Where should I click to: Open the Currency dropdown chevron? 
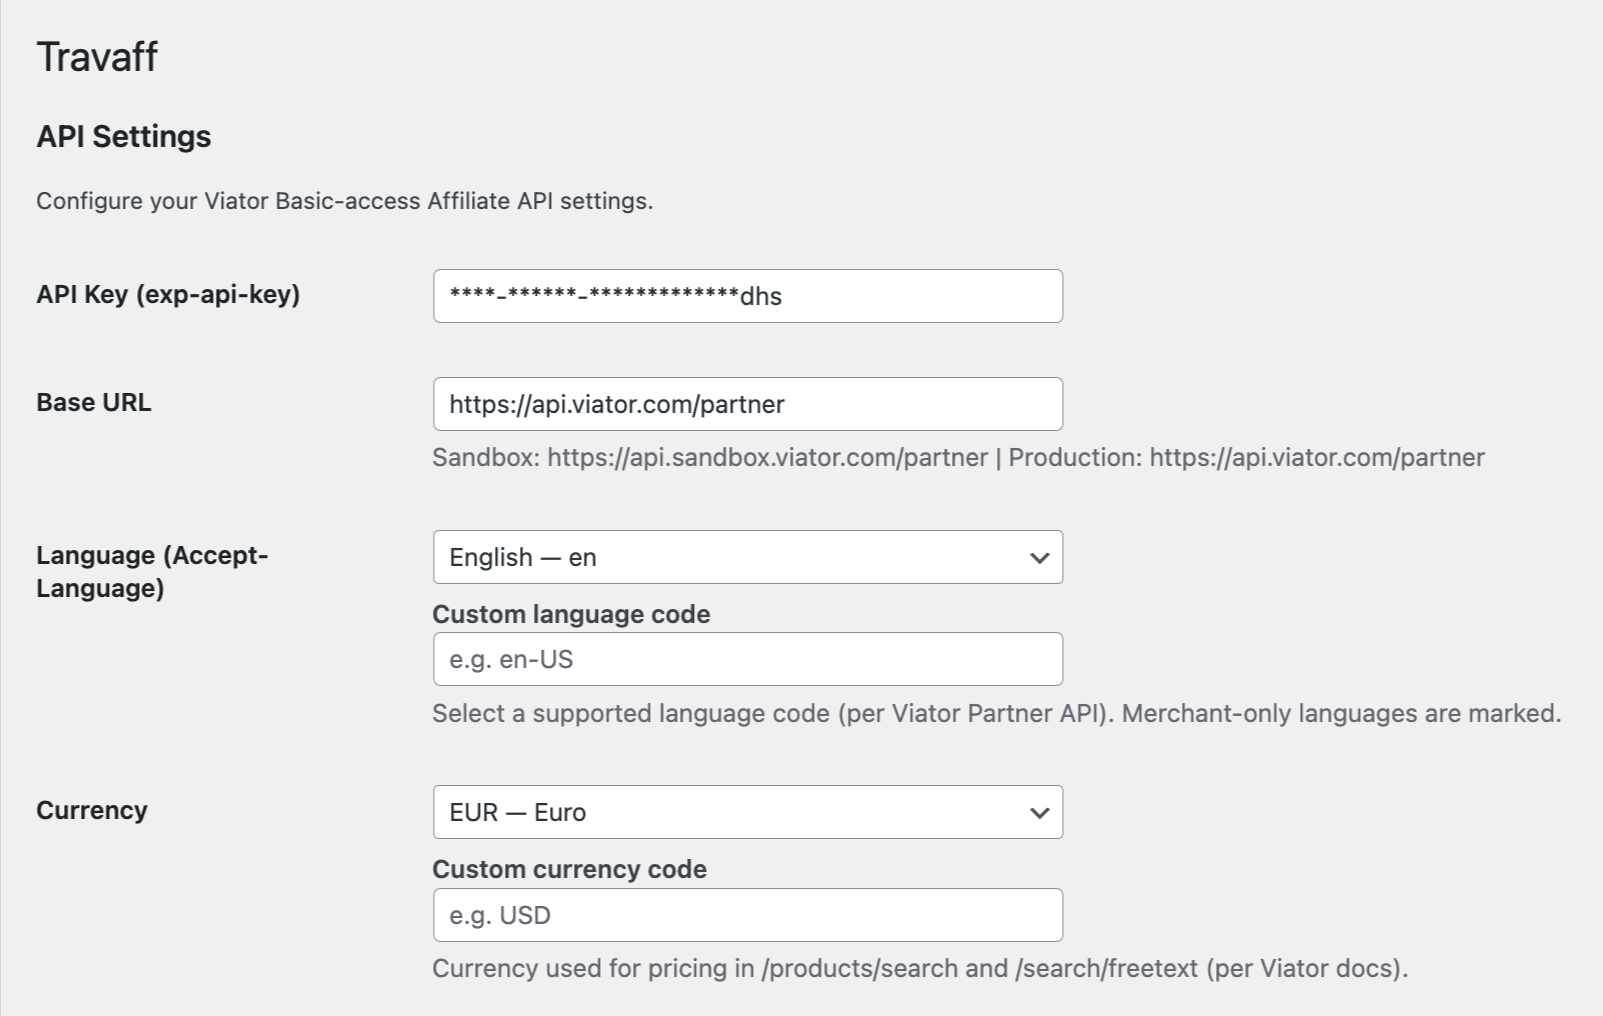point(1038,812)
